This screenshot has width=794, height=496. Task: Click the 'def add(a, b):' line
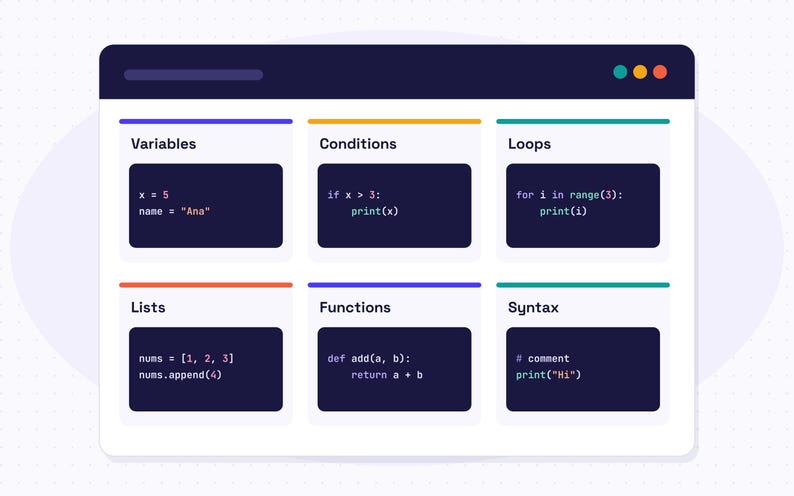[369, 358]
